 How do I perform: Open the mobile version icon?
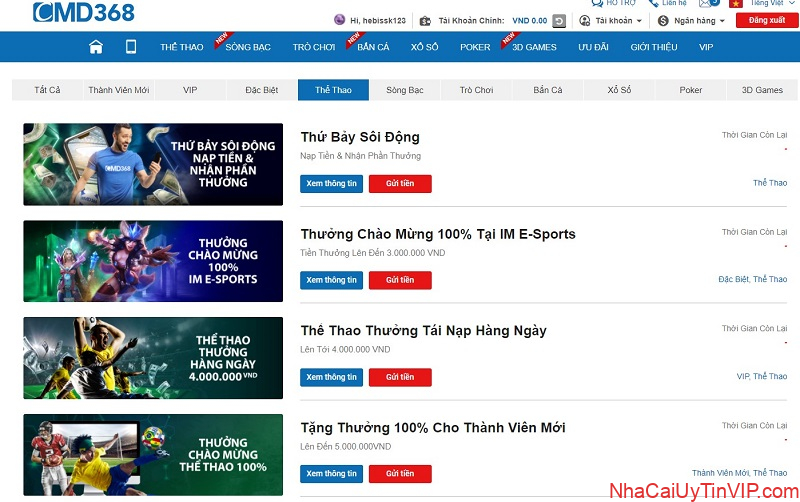(131, 47)
